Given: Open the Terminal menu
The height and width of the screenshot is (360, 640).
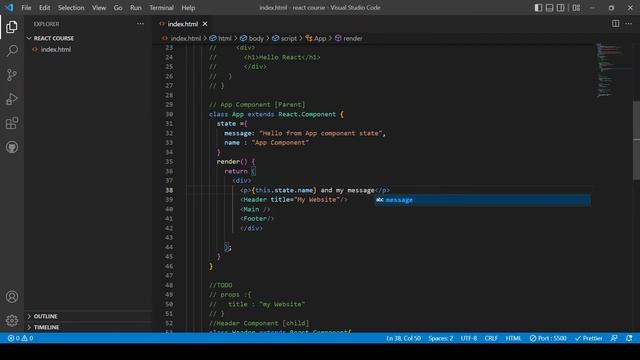Looking at the screenshot, I should [161, 8].
